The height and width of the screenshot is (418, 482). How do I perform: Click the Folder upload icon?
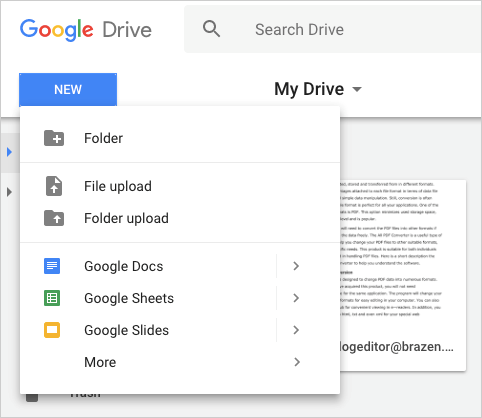[x=54, y=218]
